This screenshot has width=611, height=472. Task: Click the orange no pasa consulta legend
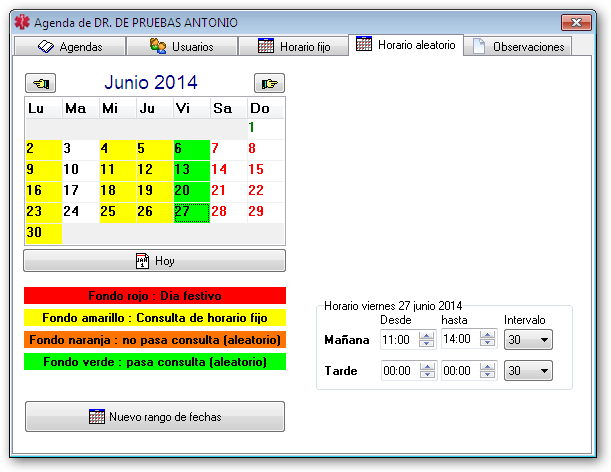tap(155, 340)
